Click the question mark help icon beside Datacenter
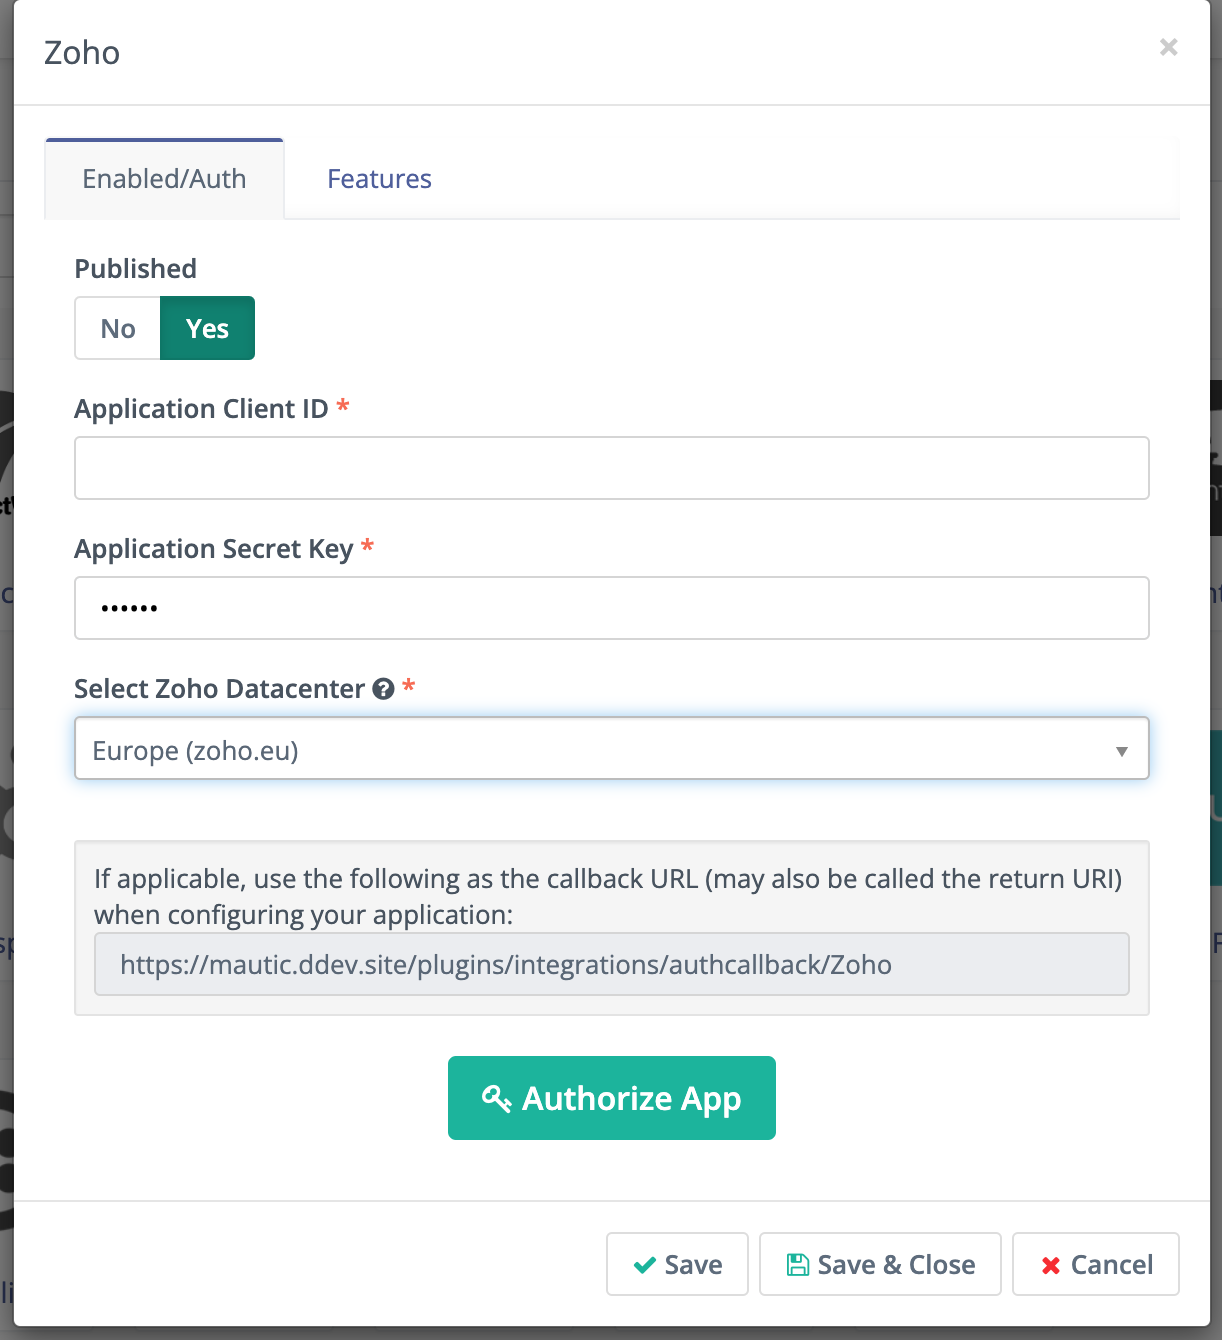1222x1340 pixels. [x=383, y=689]
